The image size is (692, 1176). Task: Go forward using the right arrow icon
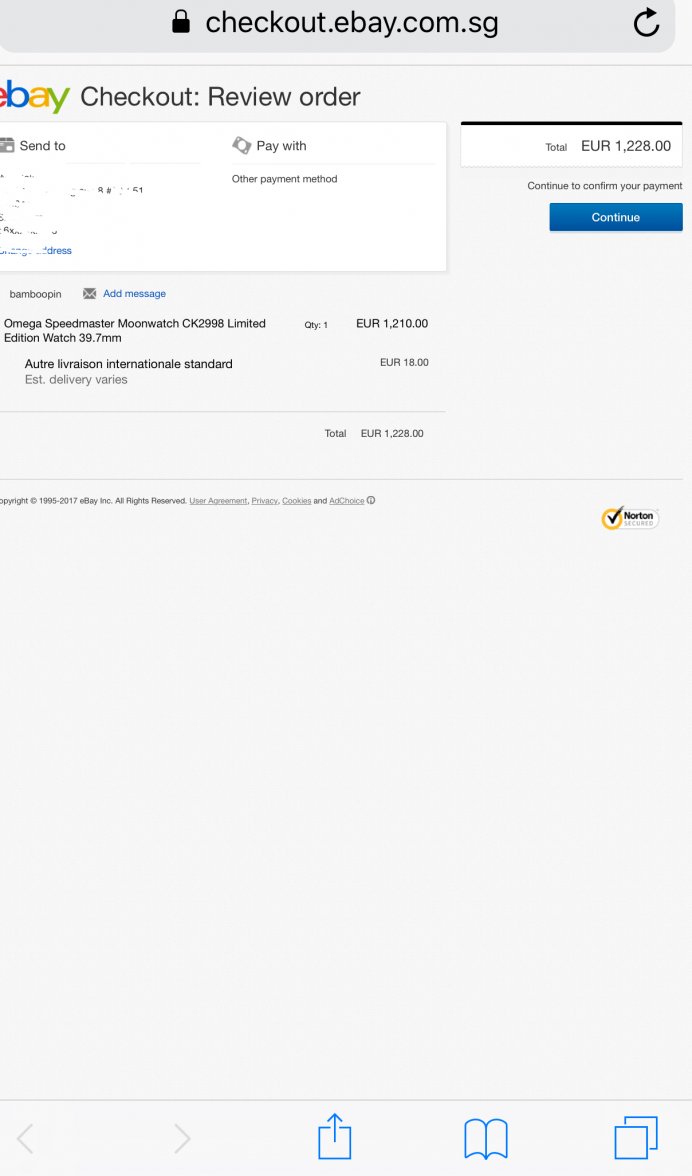point(182,1138)
